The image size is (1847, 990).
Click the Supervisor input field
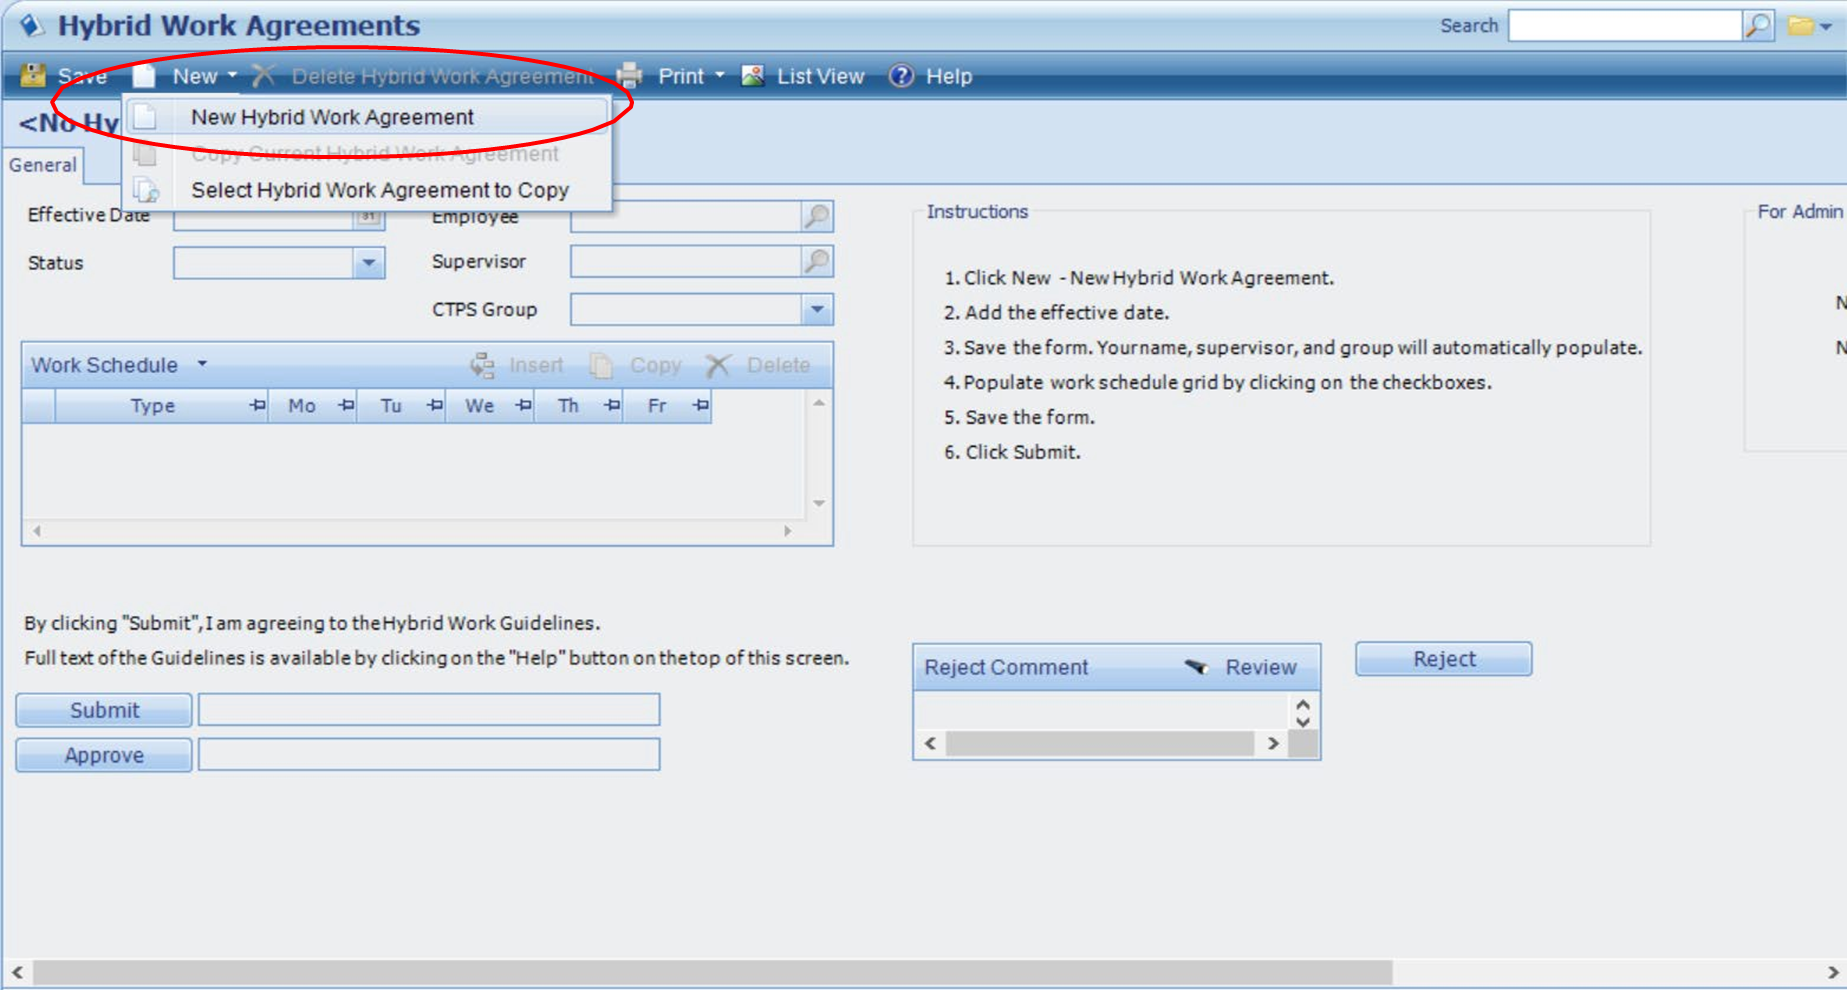click(687, 261)
